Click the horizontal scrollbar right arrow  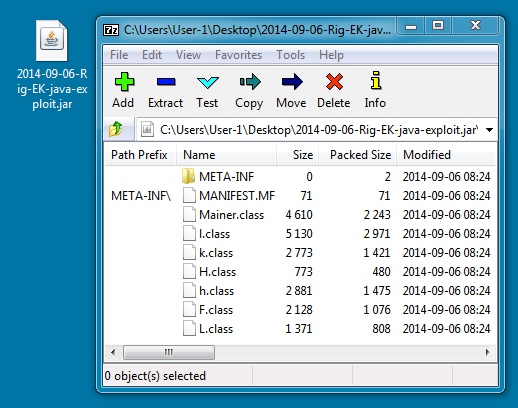click(x=488, y=352)
